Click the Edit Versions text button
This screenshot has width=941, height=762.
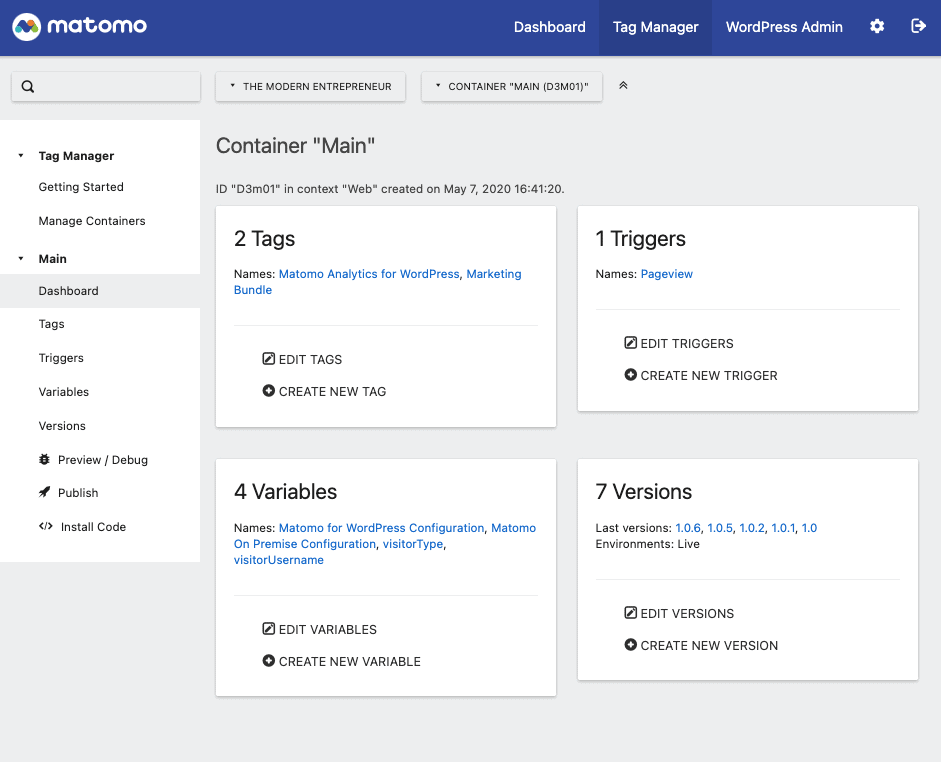pyautogui.click(x=687, y=613)
